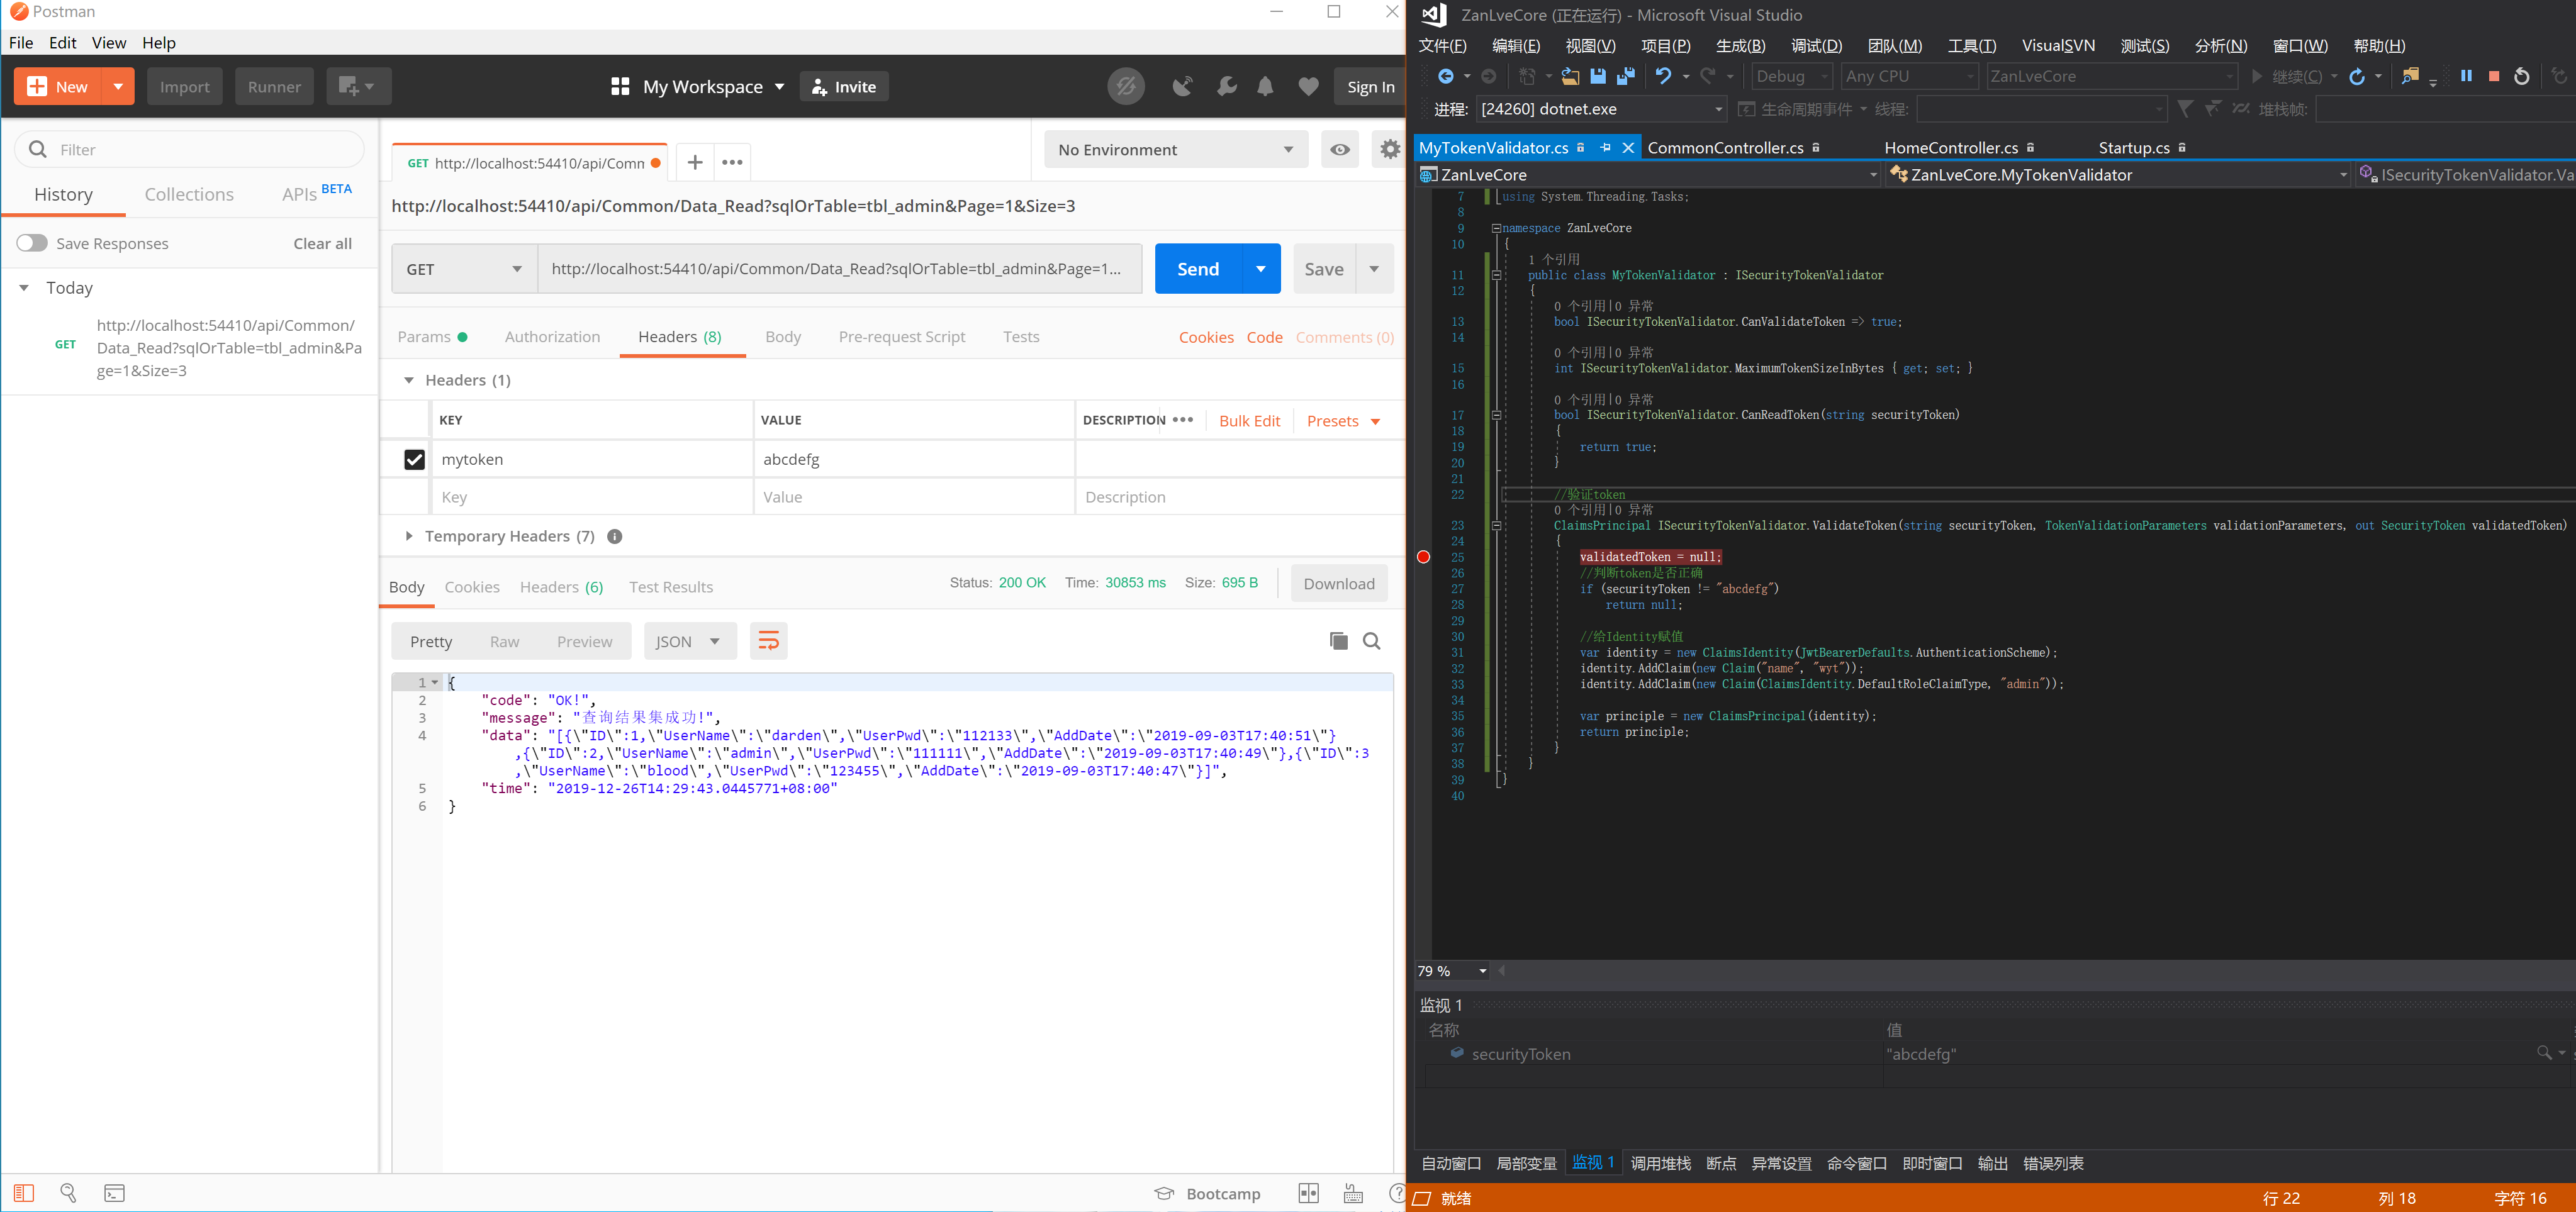The height and width of the screenshot is (1212, 2576).
Task: Open info icon beside Temporary Headers
Action: (615, 537)
